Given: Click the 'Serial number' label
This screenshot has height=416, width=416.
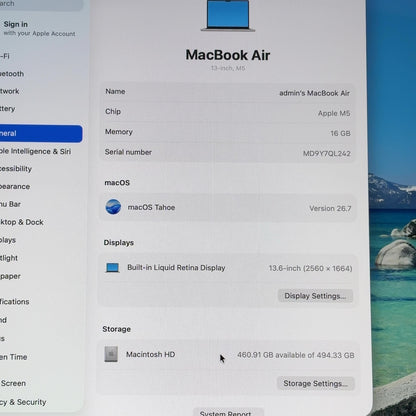Looking at the screenshot, I should pos(128,152).
